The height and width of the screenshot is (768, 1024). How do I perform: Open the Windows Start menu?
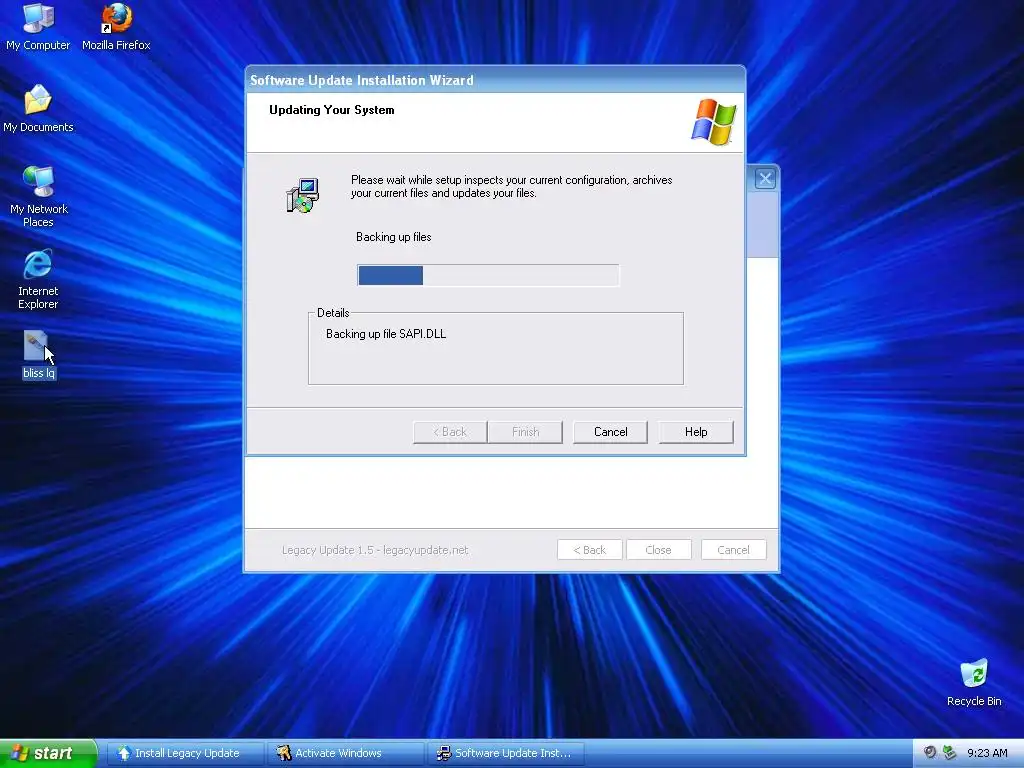pyautogui.click(x=48, y=753)
